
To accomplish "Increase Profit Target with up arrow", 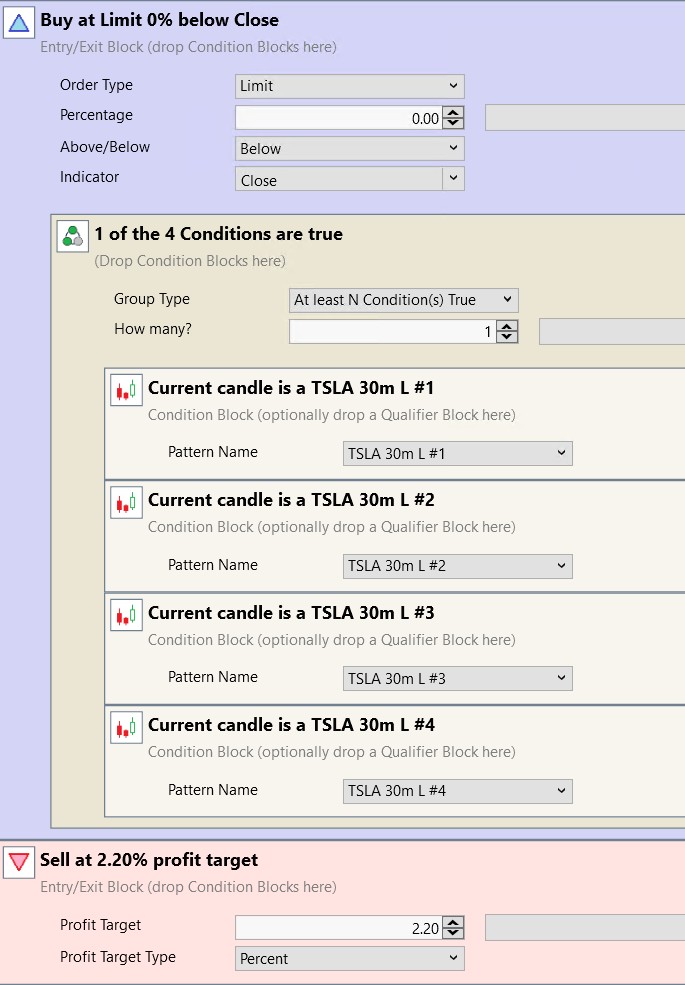I will point(453,923).
